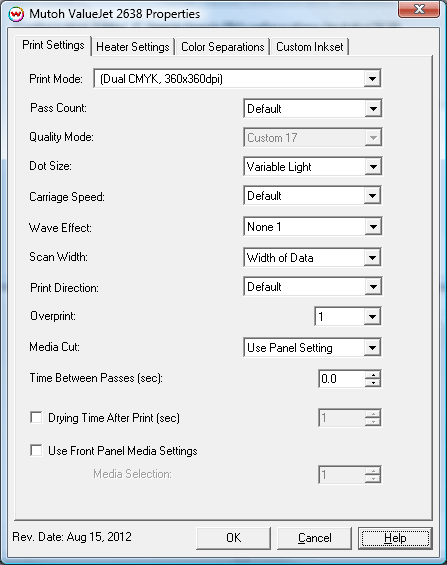447x565 pixels.
Task: Click the Cancel button
Action: pos(314,538)
